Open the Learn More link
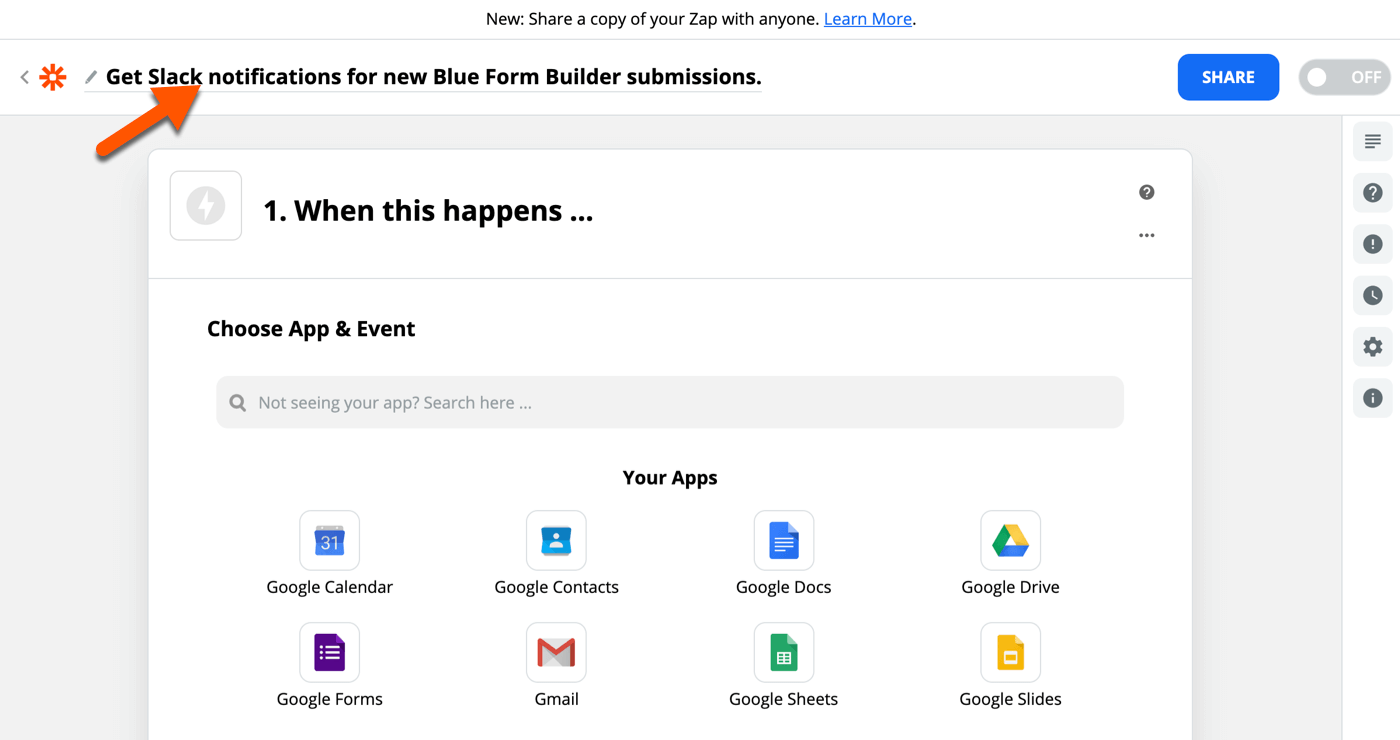Image resolution: width=1400 pixels, height=740 pixels. (x=867, y=18)
